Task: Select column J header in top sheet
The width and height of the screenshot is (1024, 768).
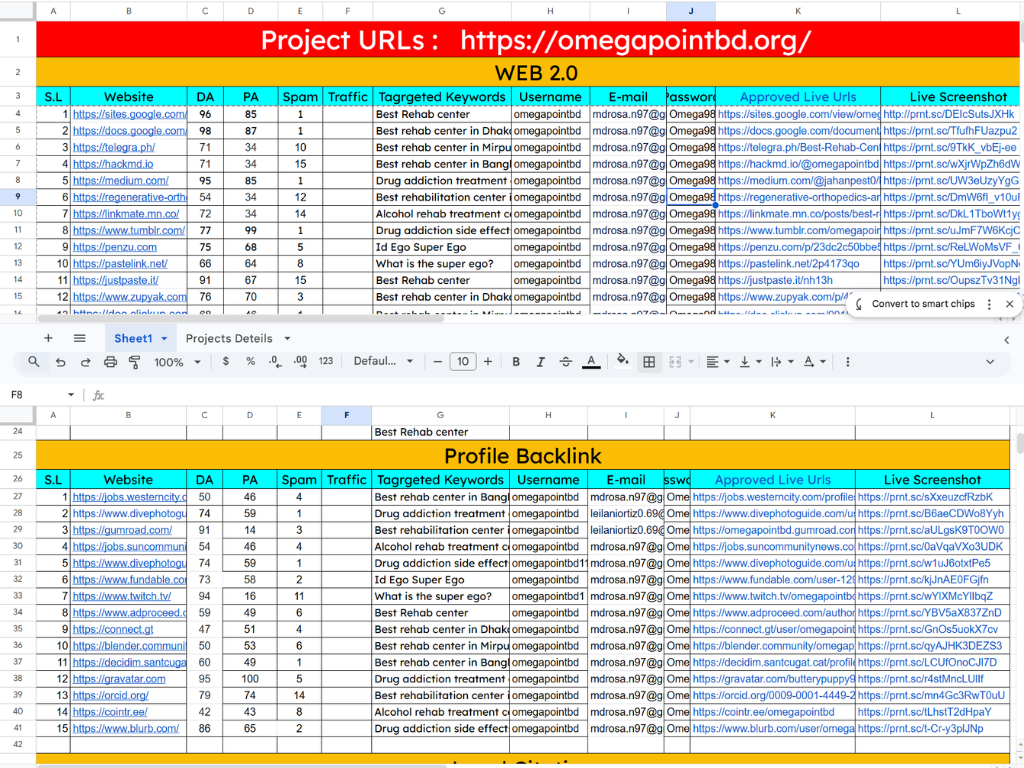Action: (691, 11)
